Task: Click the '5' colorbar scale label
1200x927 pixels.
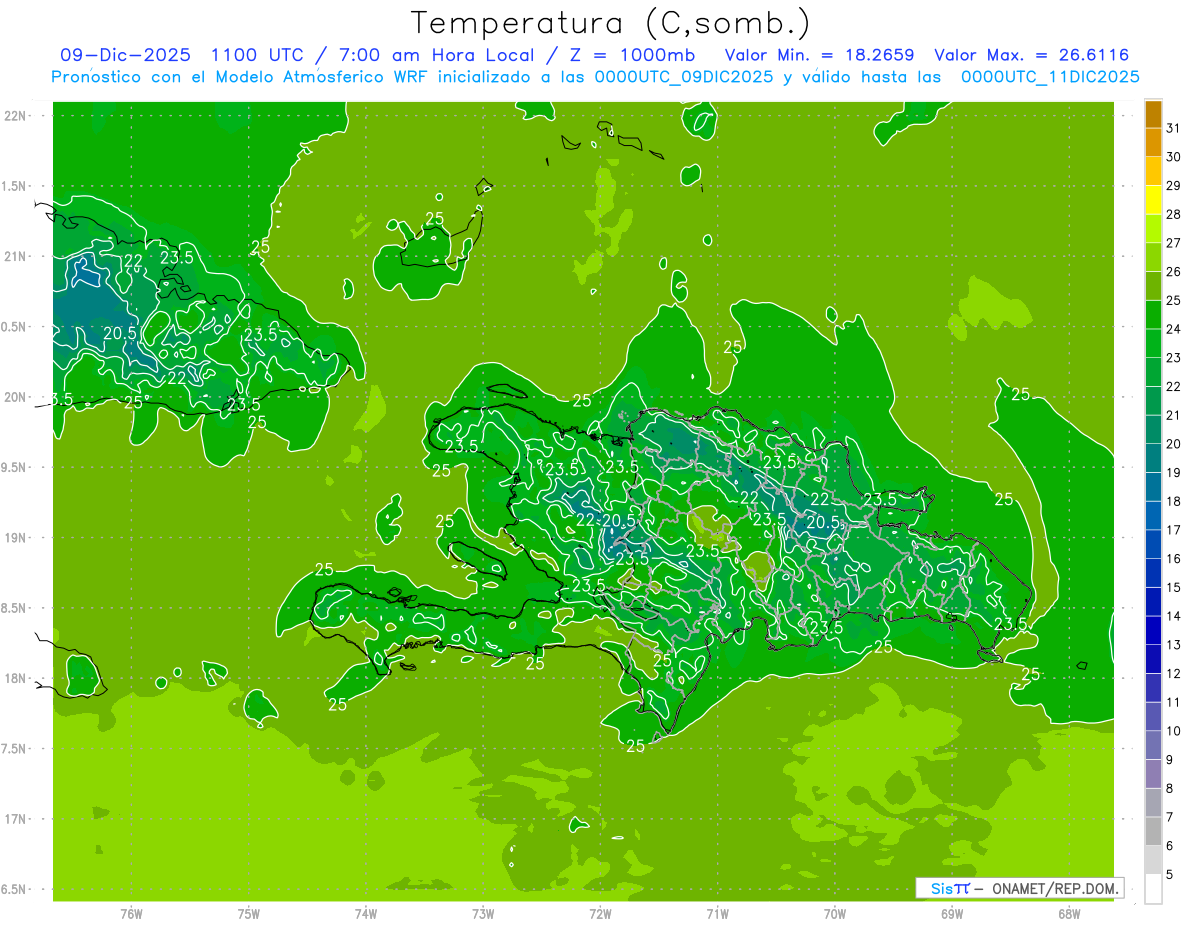Action: pos(1170,874)
